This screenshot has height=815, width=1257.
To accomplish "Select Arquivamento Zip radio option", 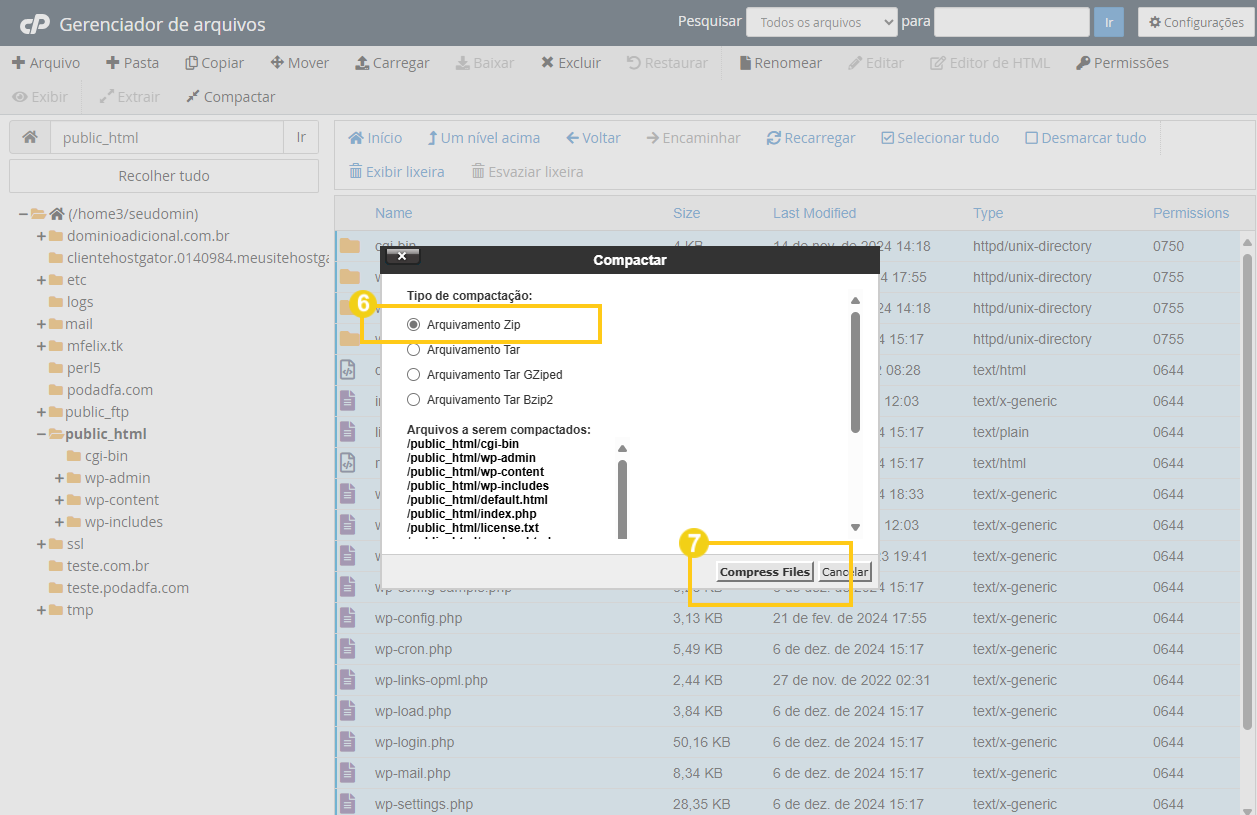I will tap(414, 325).
